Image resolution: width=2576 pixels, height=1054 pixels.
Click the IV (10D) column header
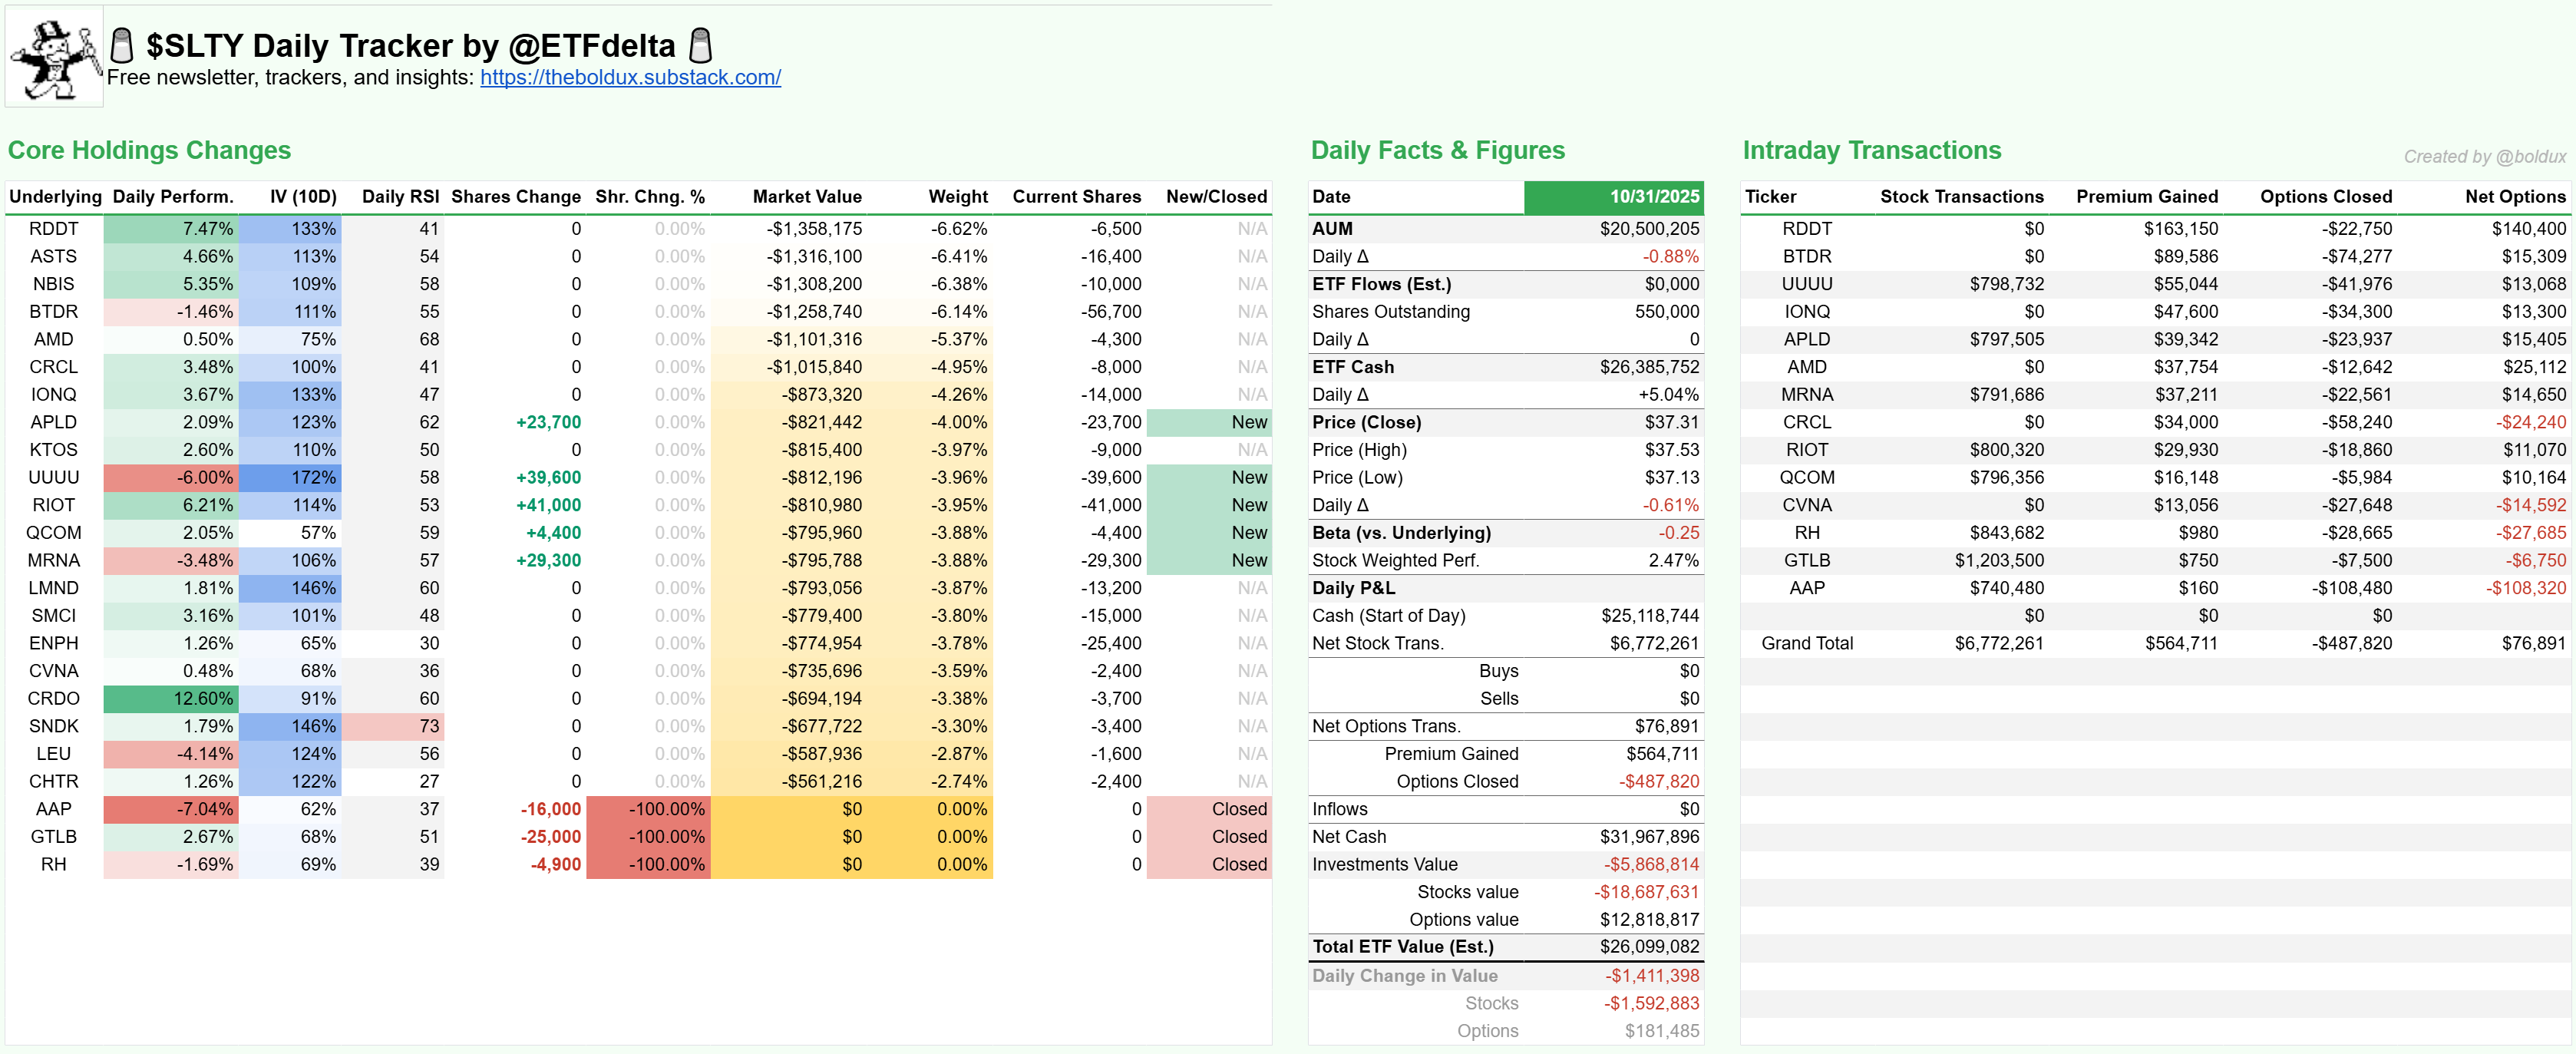pos(302,197)
